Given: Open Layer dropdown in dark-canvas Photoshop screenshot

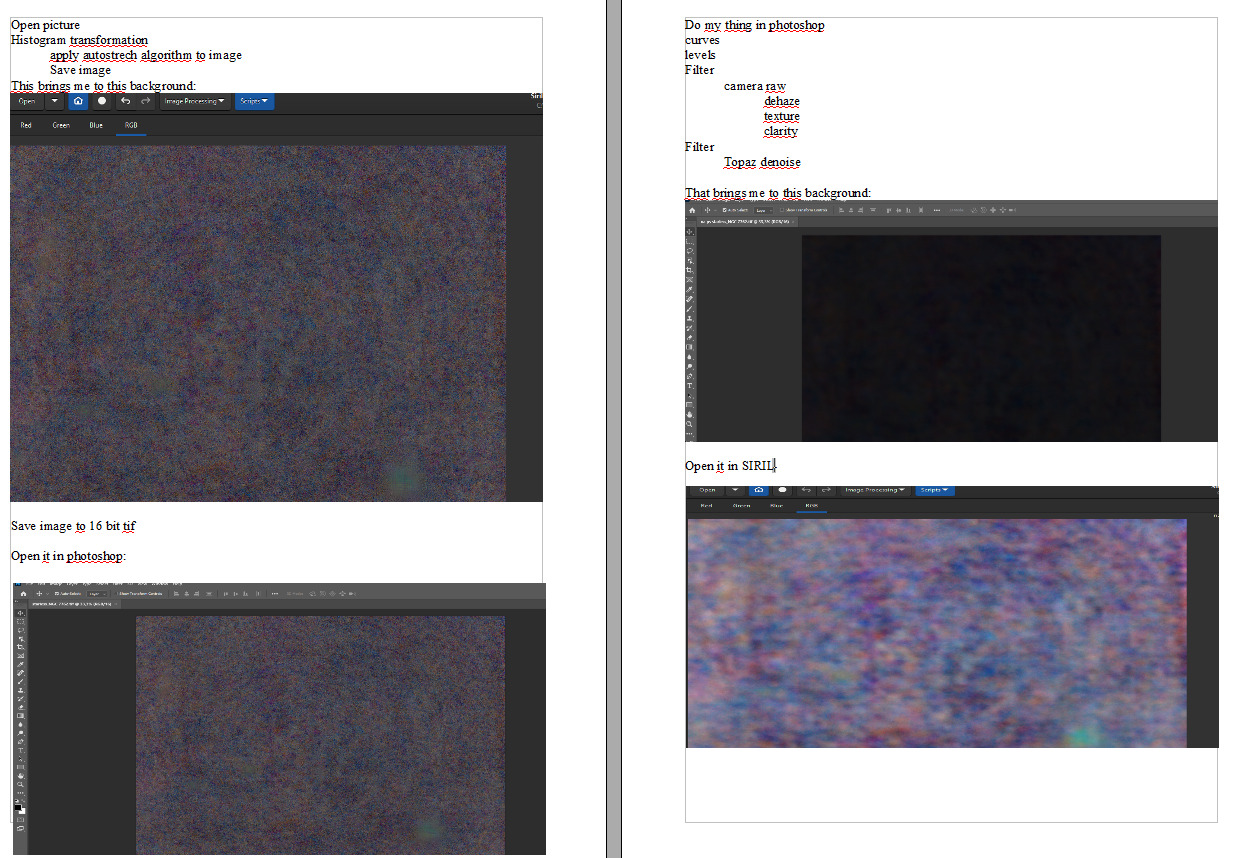Looking at the screenshot, I should 763,210.
